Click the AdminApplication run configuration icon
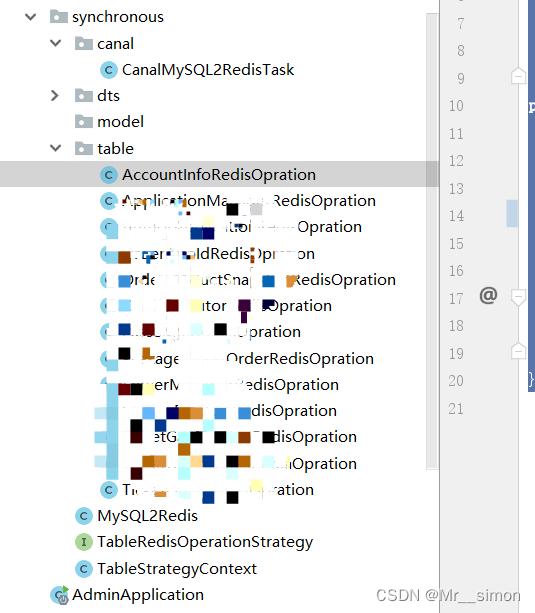Image resolution: width=535 pixels, height=613 pixels. pos(59,595)
